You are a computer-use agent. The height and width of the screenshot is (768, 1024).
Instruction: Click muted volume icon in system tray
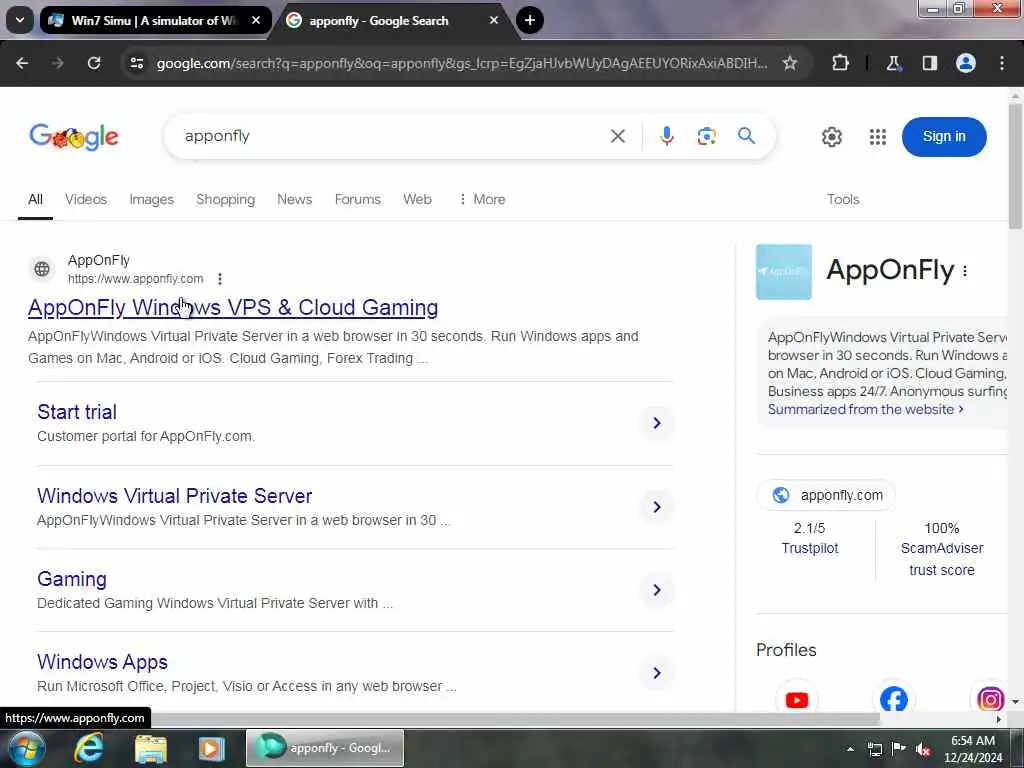coord(923,749)
